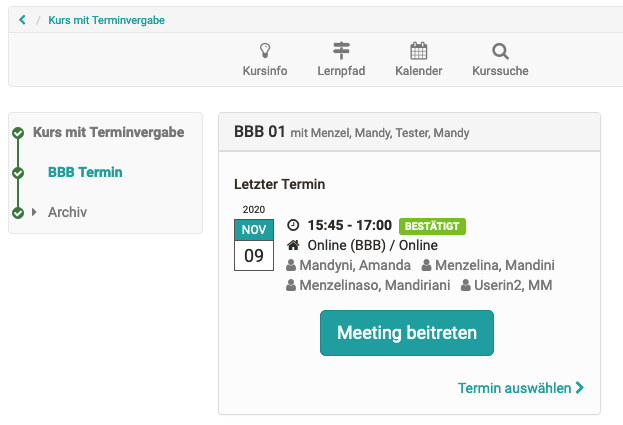Click the BESTÄTIGT status badge
The image size is (623, 425).
click(432, 226)
